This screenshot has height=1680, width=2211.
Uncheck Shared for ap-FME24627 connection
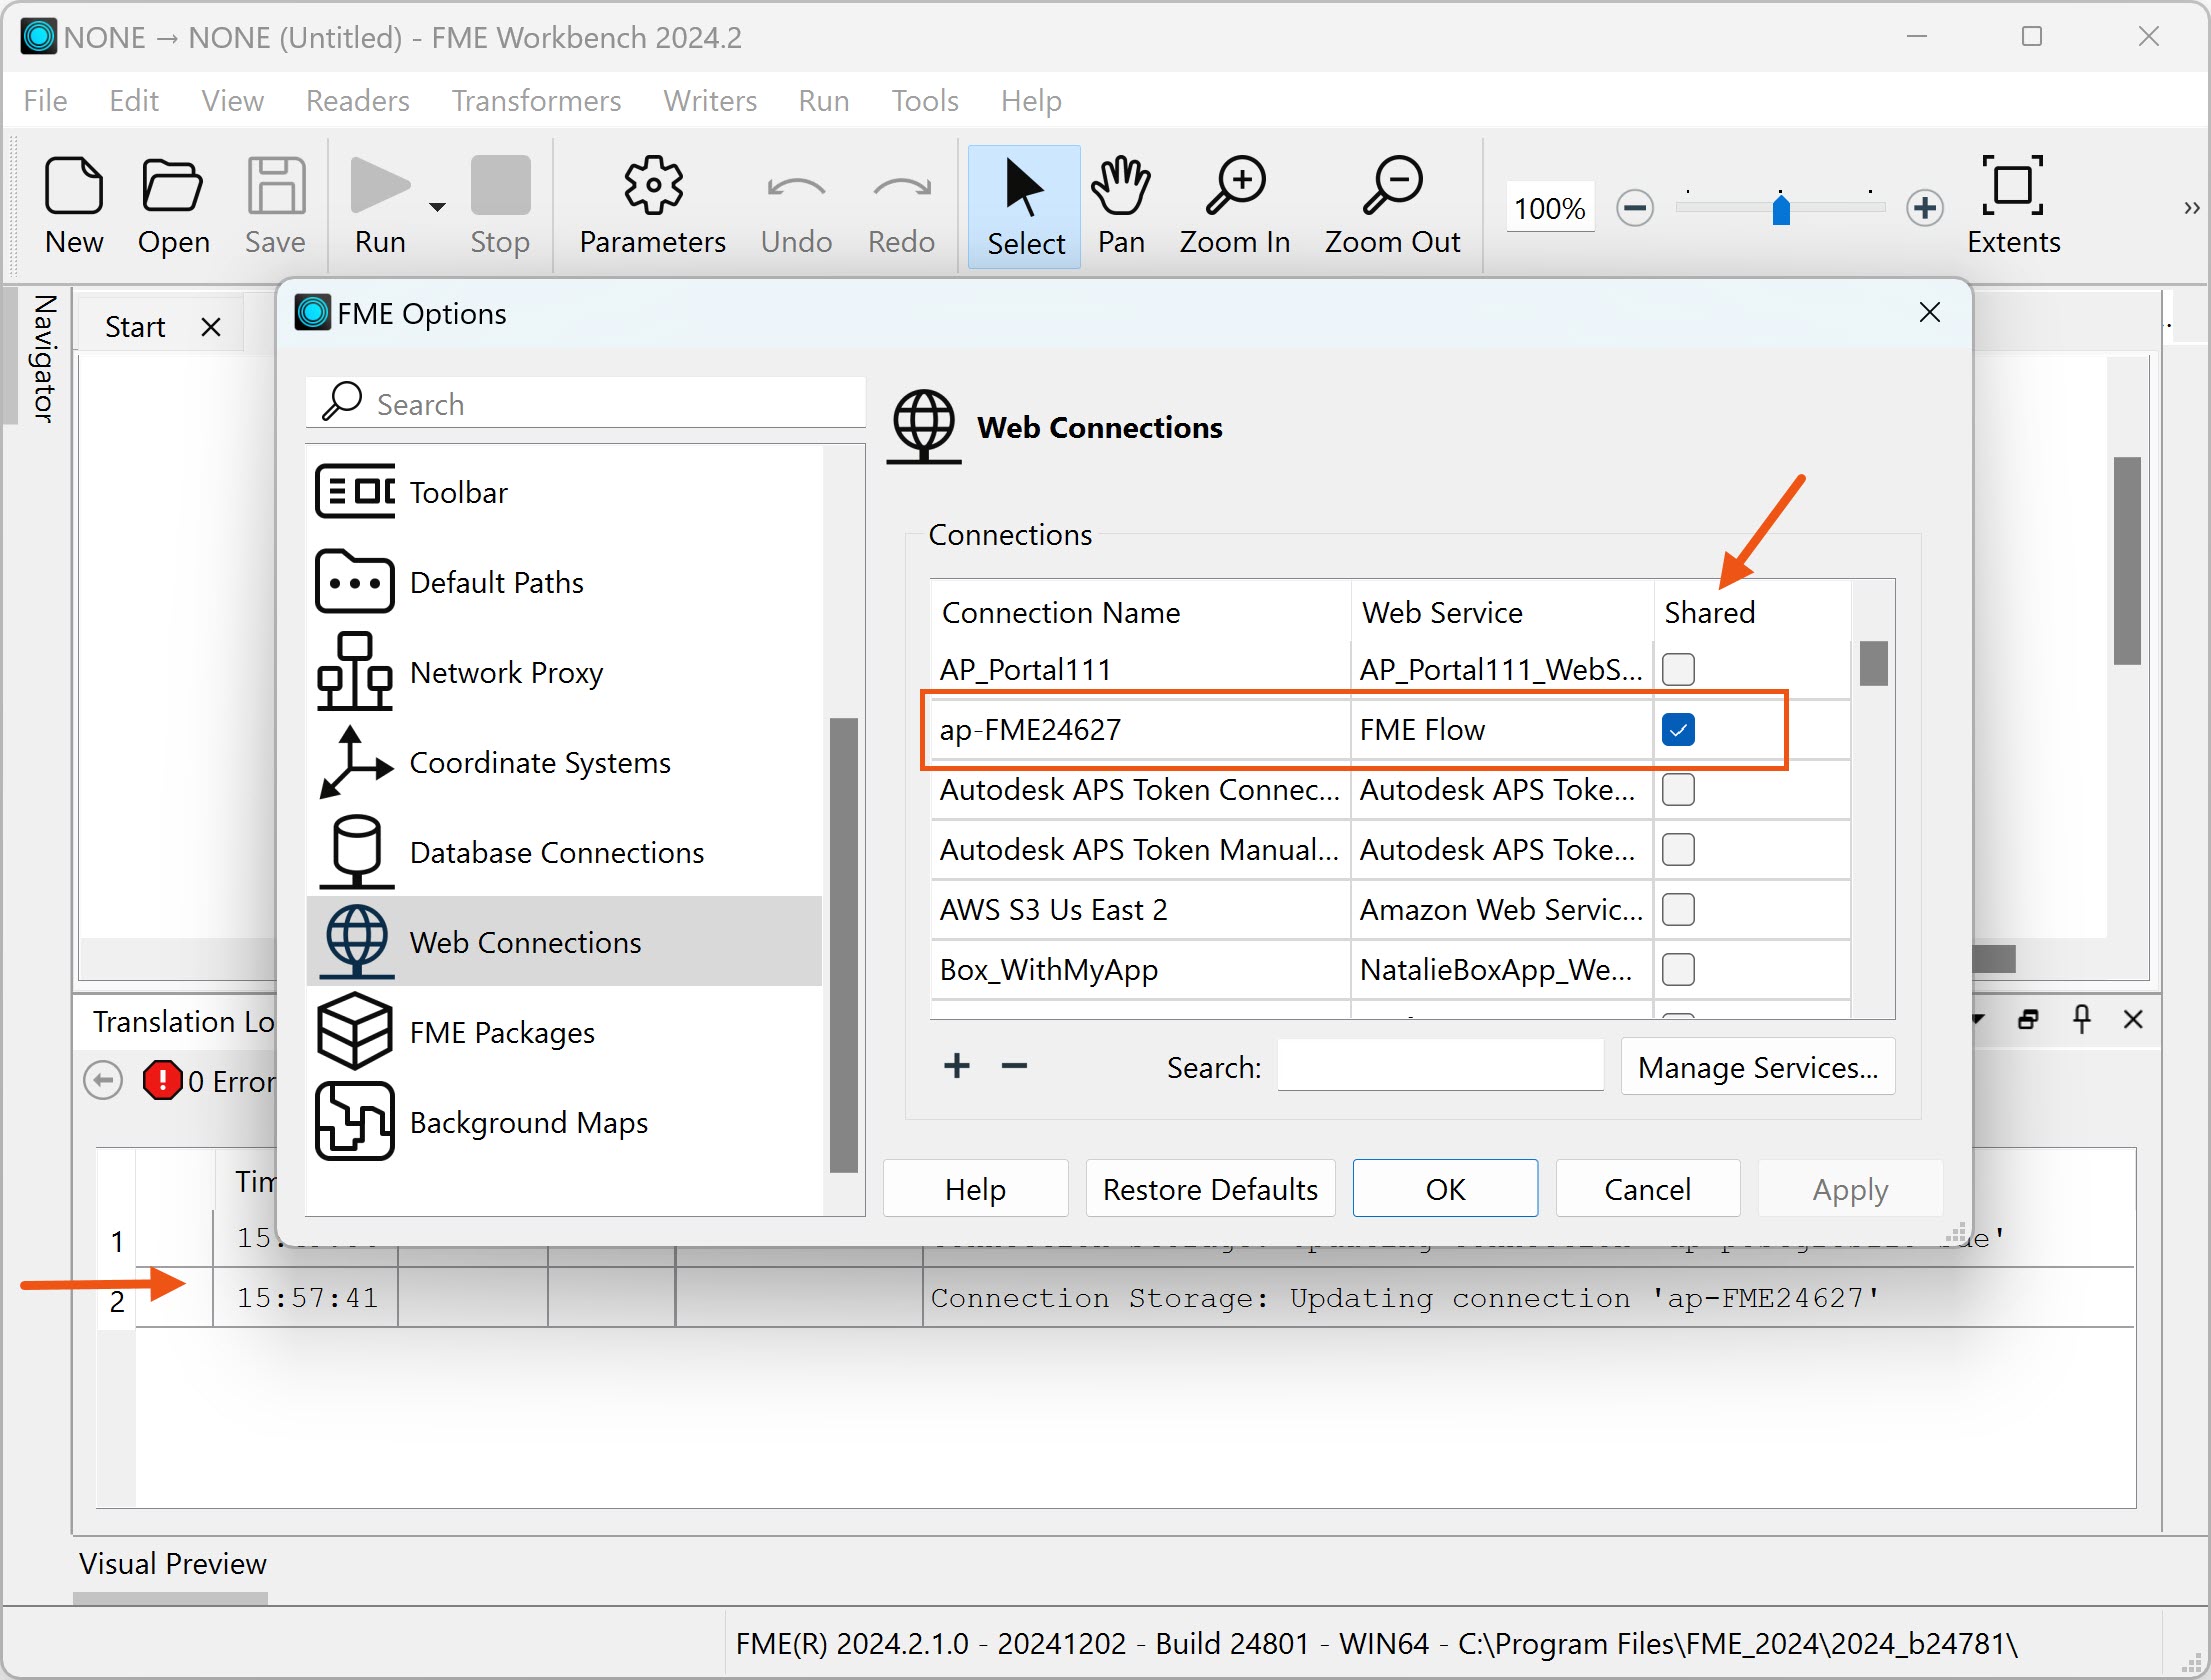click(x=1678, y=729)
